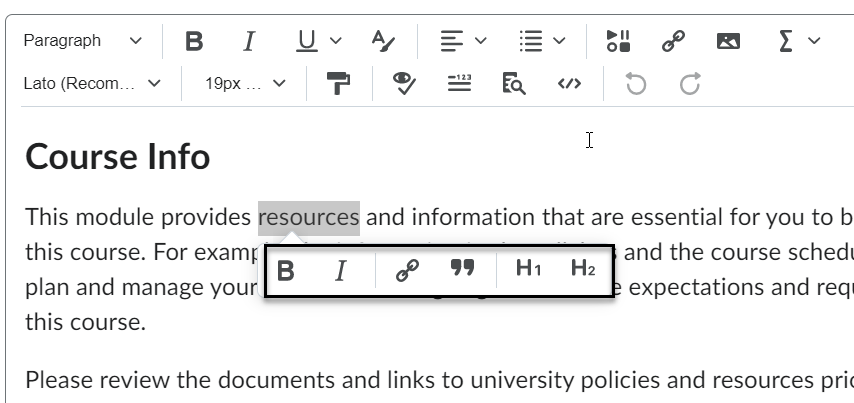Click Insert Stuff media icon
Screen dimensions: 854x403
click(618, 41)
